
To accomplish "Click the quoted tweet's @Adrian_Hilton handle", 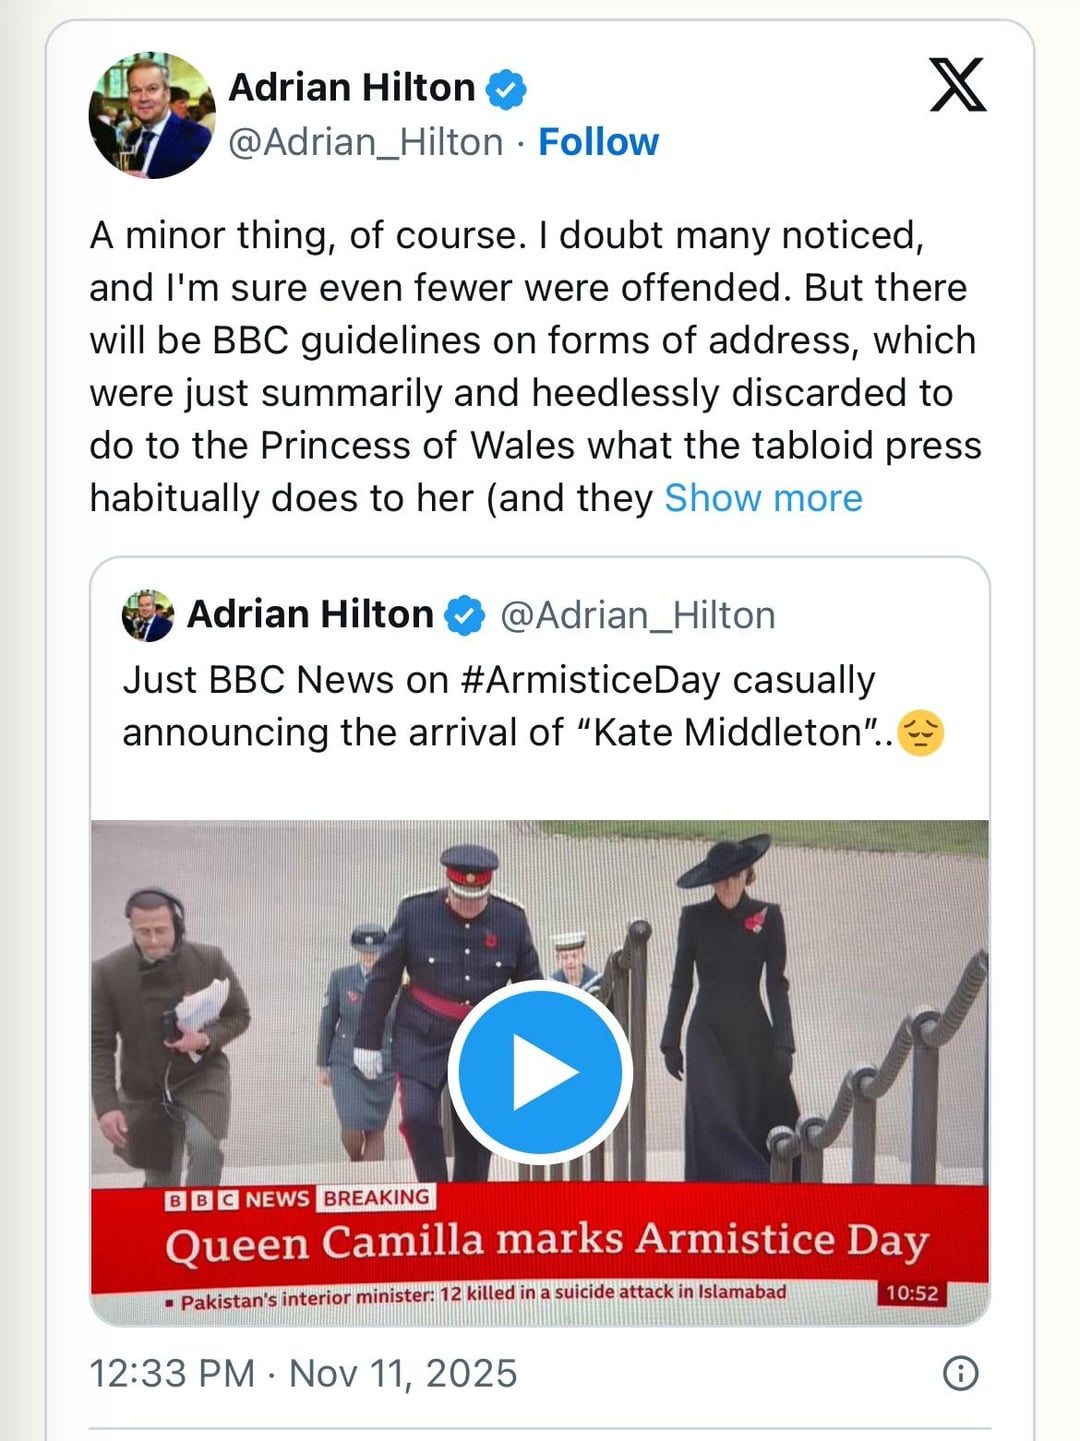I will [x=638, y=615].
